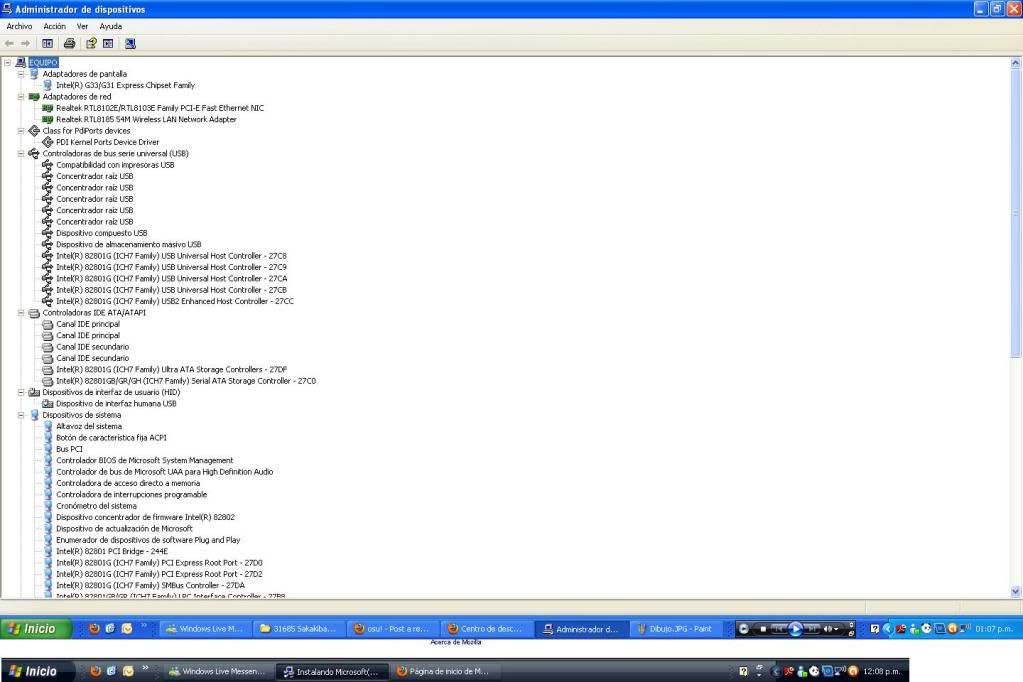Click the icon beside Dispositivos de sistema
Image resolution: width=1023 pixels, height=682 pixels.
pos(35,415)
